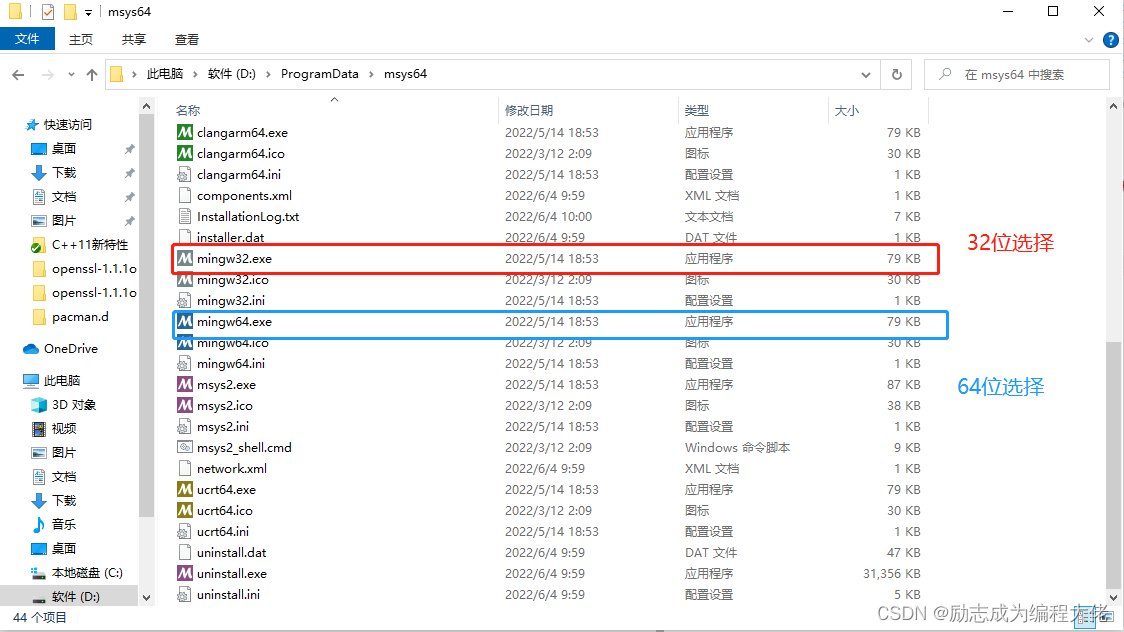
Task: Click the refresh button beside the address bar
Action: [x=896, y=75]
